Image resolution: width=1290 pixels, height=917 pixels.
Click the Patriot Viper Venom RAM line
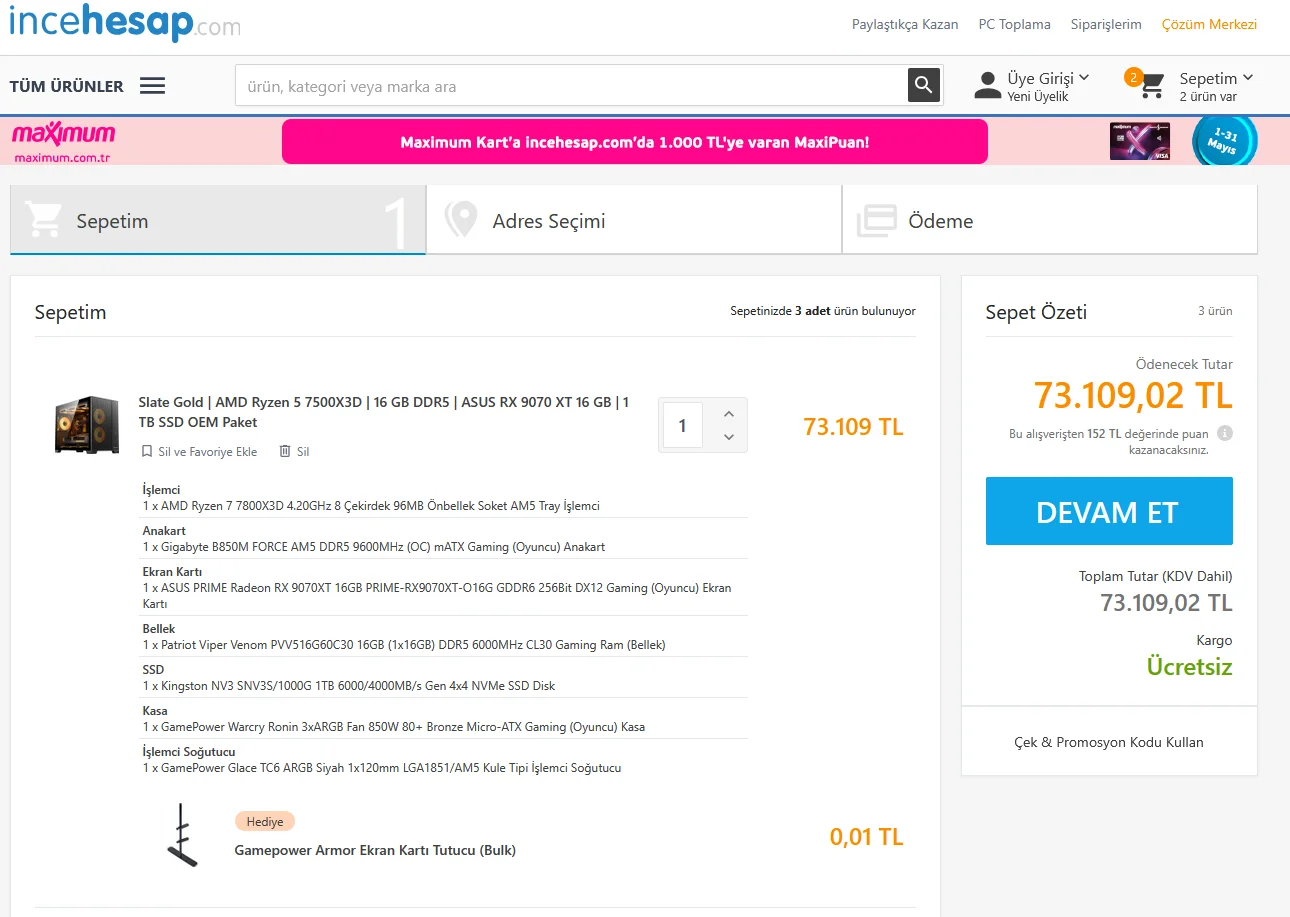[404, 645]
